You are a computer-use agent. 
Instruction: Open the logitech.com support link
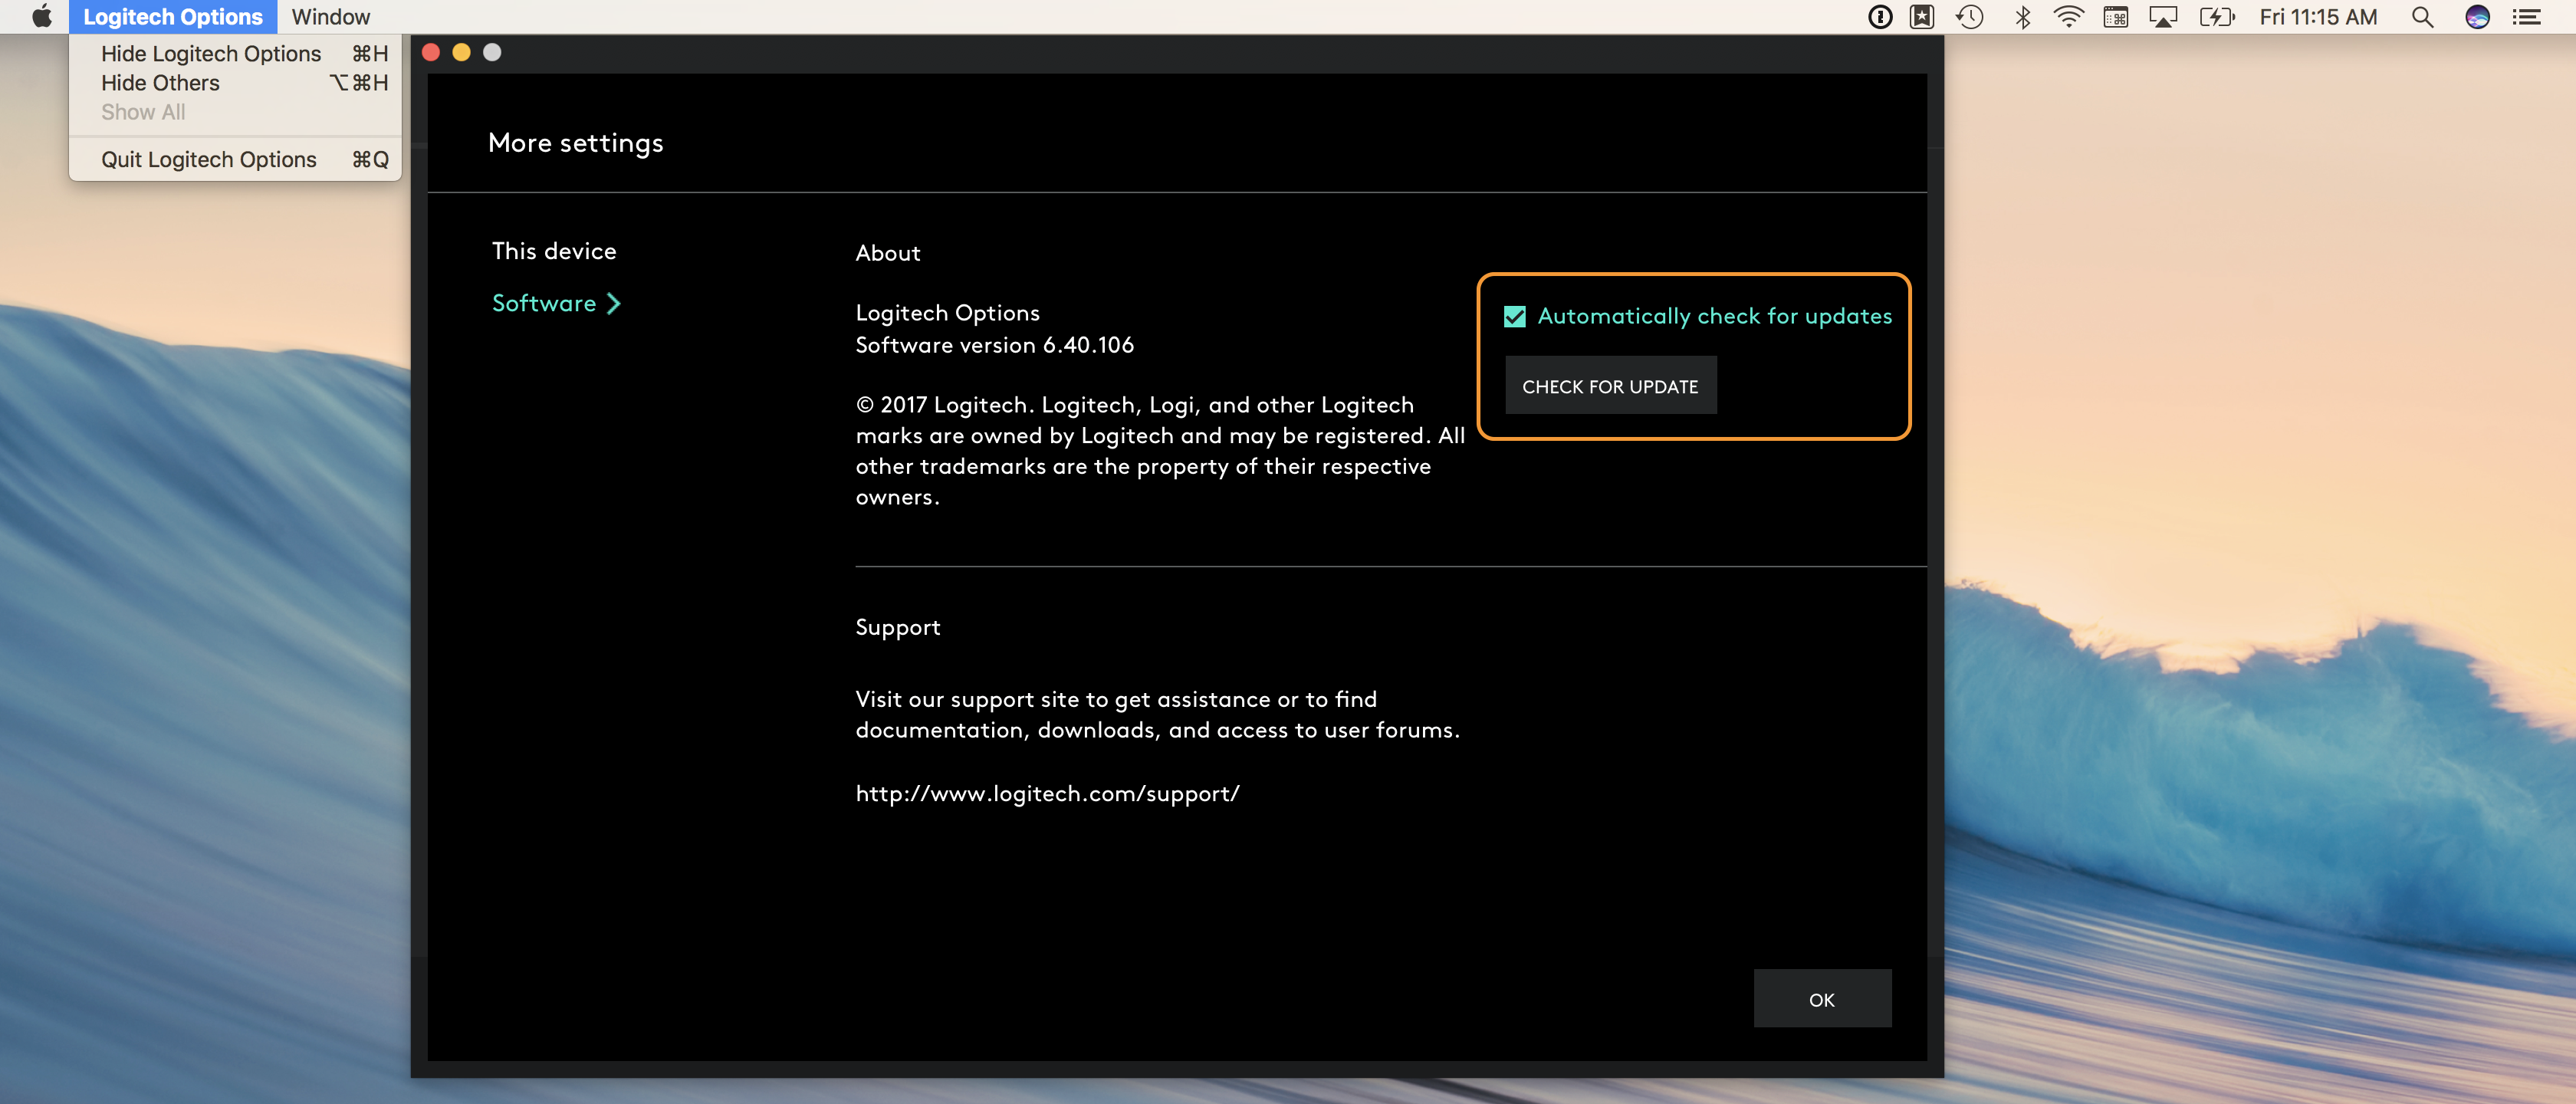(1047, 794)
